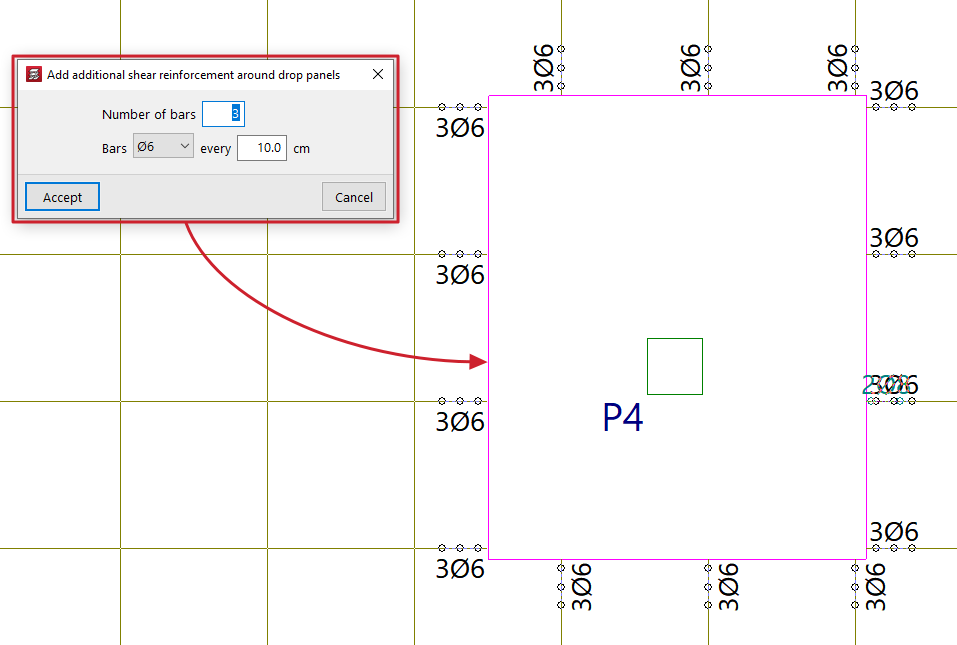Select the green column square at P4
957x645 pixels.
[675, 366]
